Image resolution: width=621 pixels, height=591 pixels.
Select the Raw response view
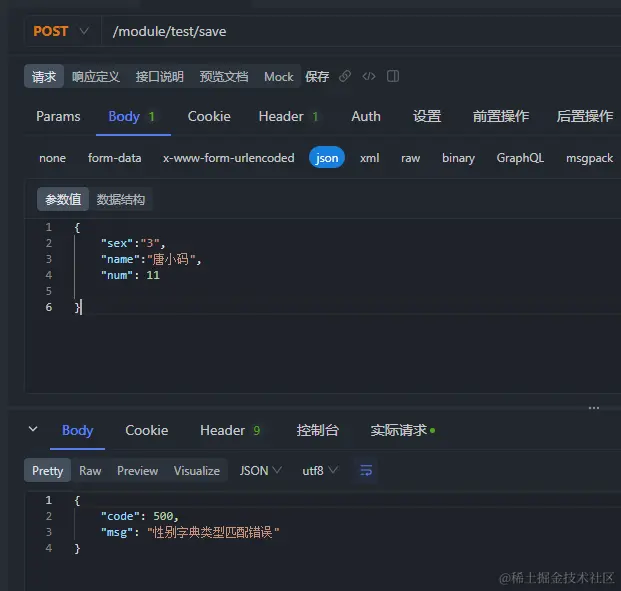tap(90, 471)
